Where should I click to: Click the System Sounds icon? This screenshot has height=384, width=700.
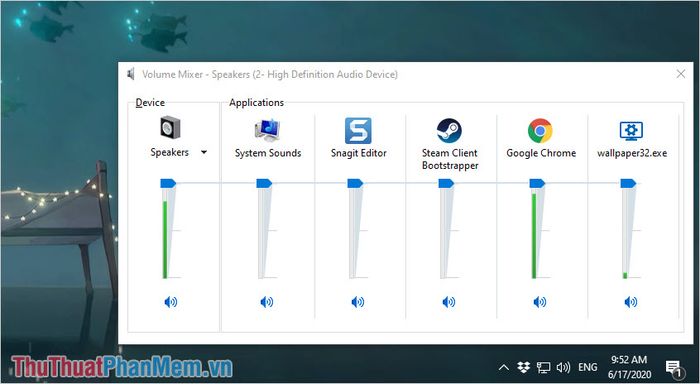pos(267,130)
